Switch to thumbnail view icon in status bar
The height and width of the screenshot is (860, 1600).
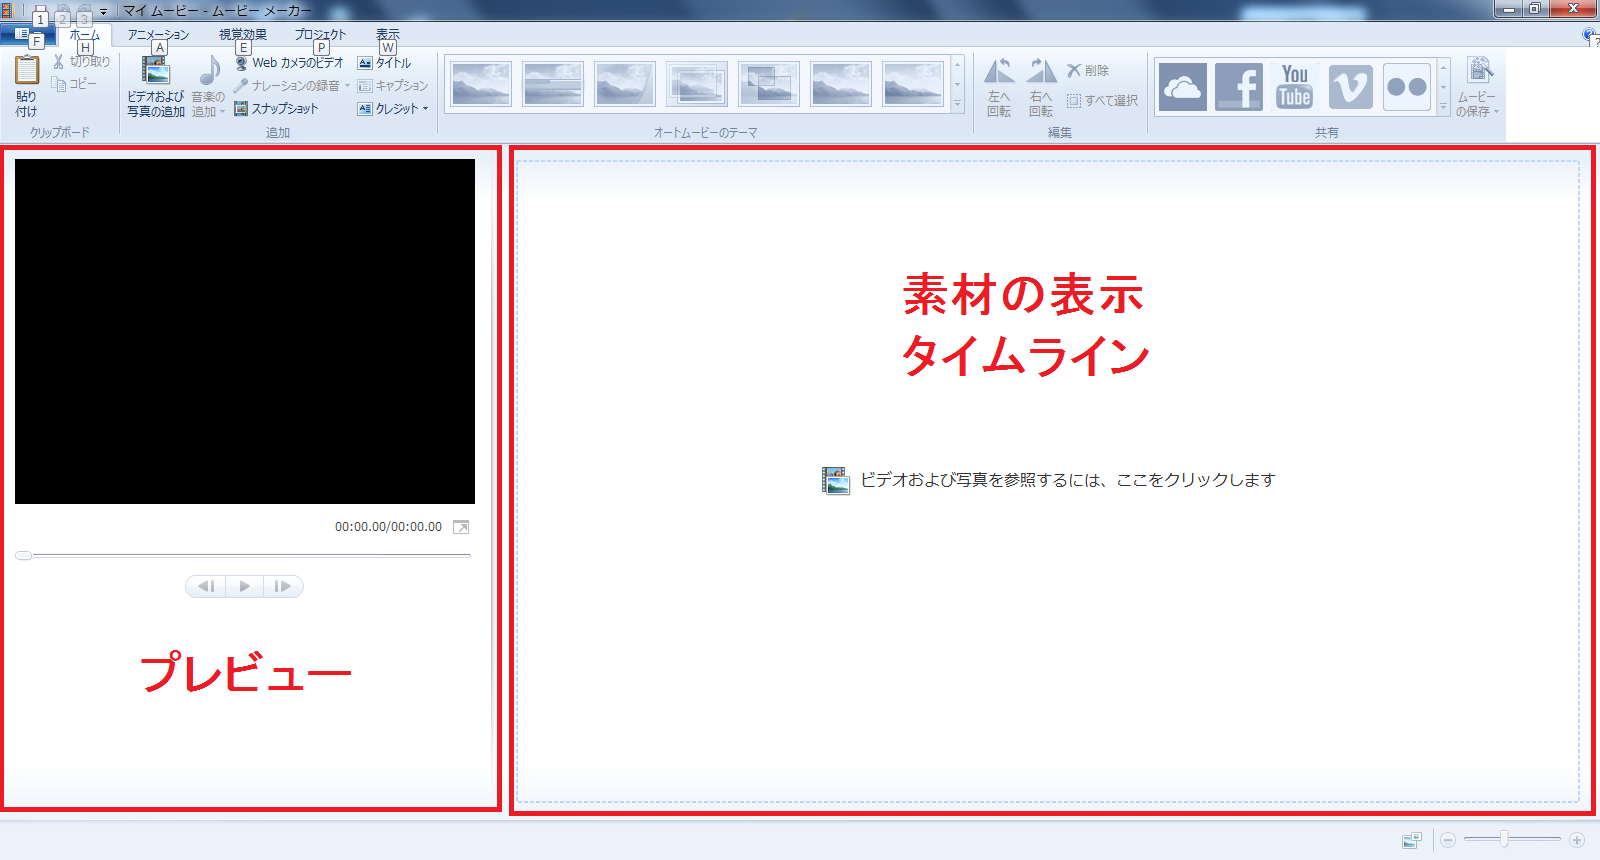(1411, 841)
